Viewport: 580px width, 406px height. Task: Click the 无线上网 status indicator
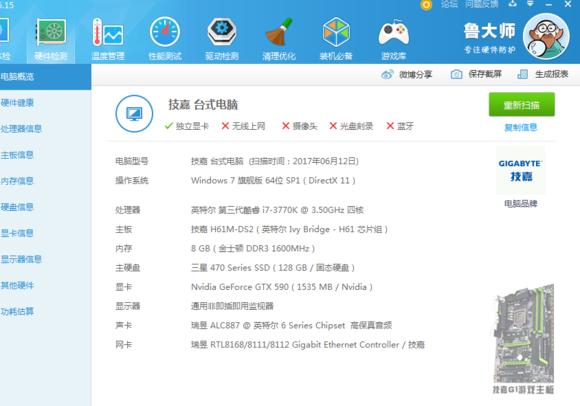pos(243,126)
